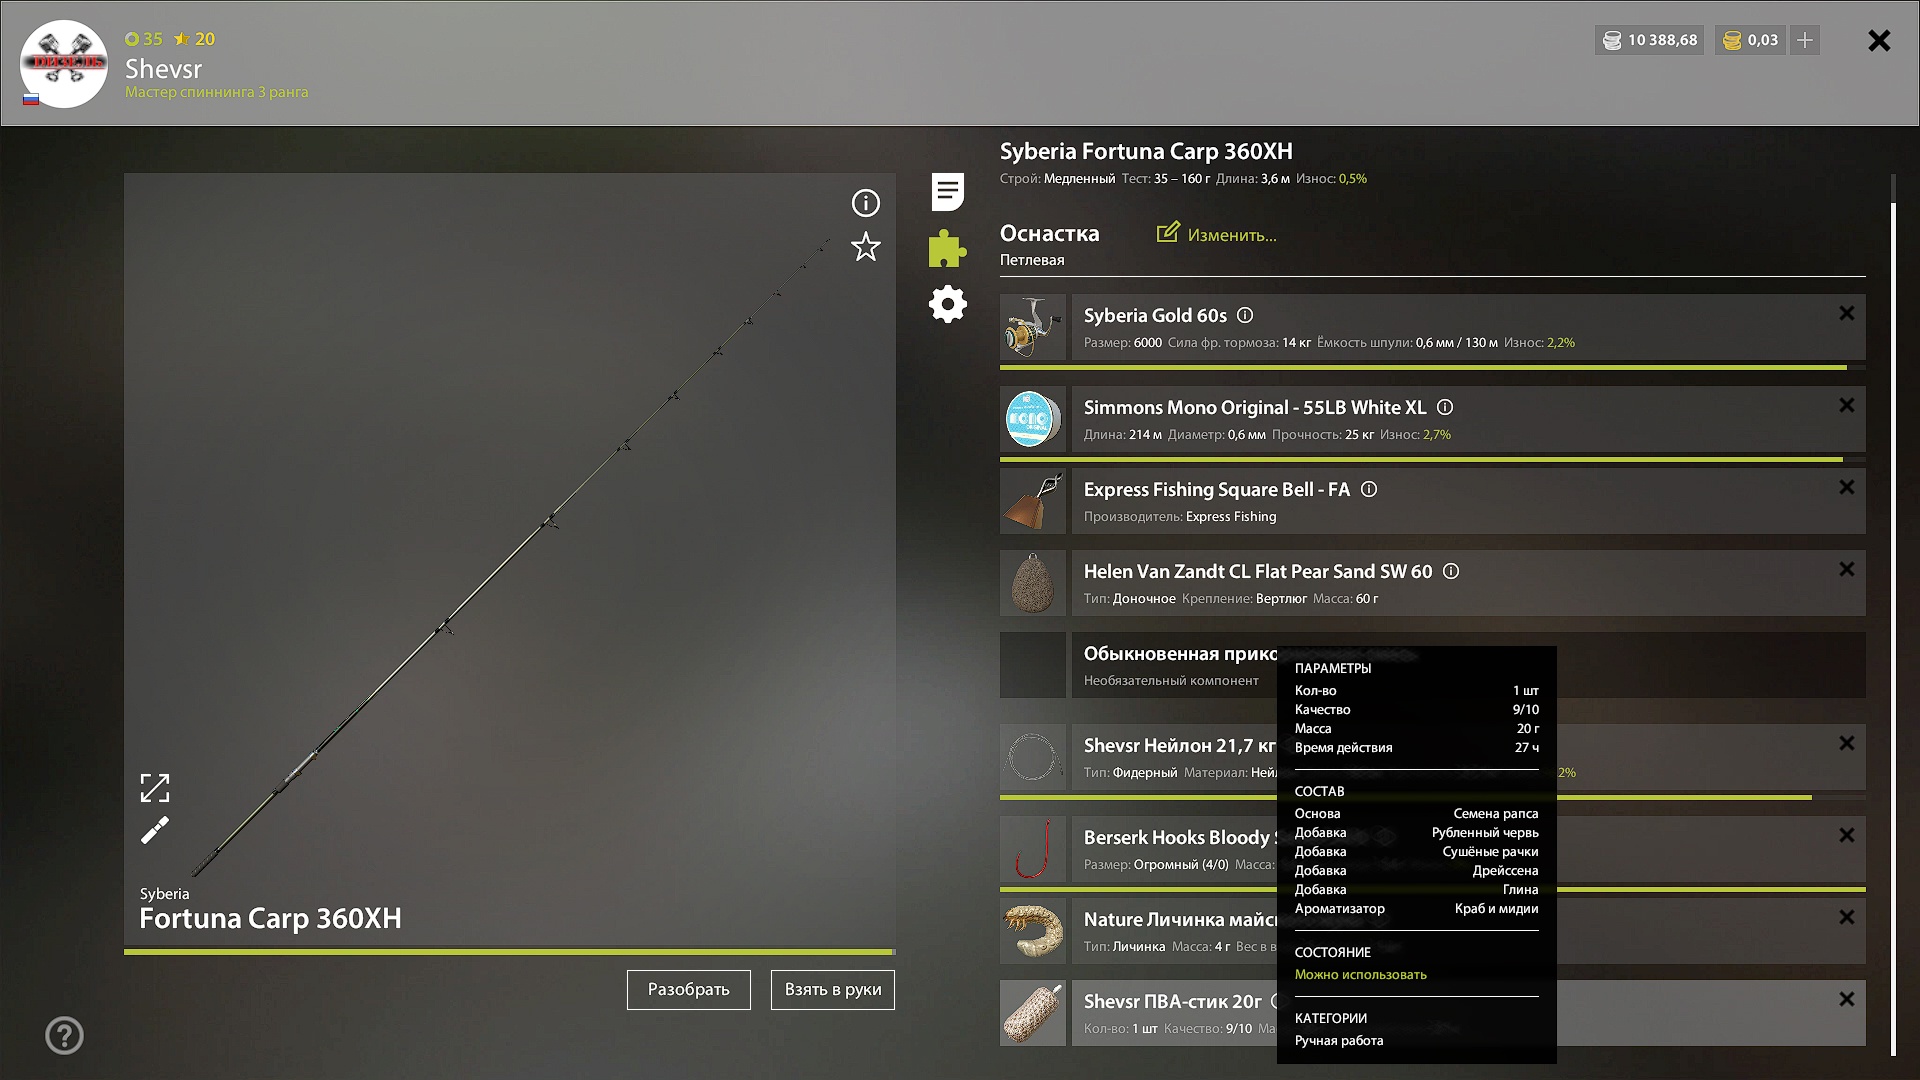Select Обыкновенная прикормка row
This screenshot has width=1920, height=1080.
pos(1468,665)
